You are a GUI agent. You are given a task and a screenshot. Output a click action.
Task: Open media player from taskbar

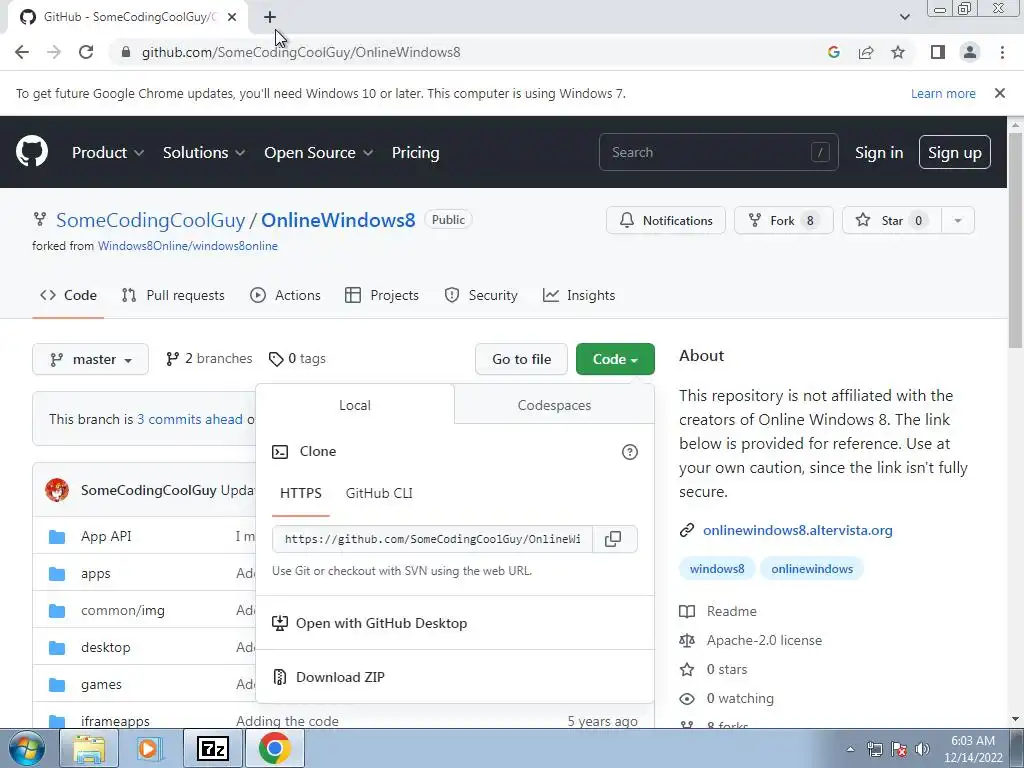[x=150, y=748]
